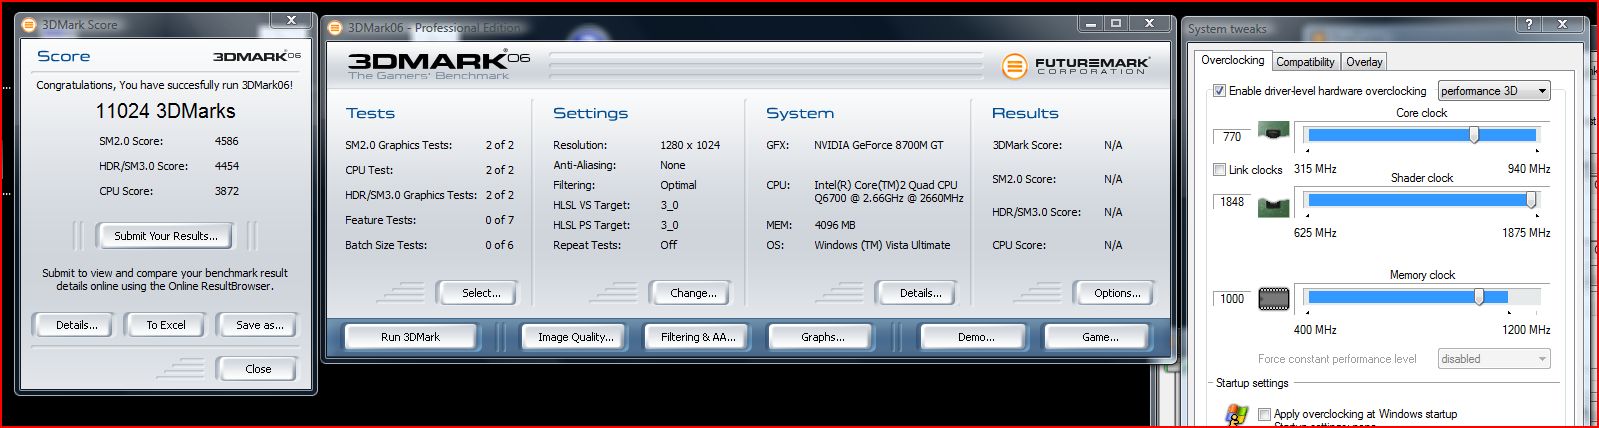The height and width of the screenshot is (428, 1599).
Task: Export results with To Excel button
Action: [166, 325]
